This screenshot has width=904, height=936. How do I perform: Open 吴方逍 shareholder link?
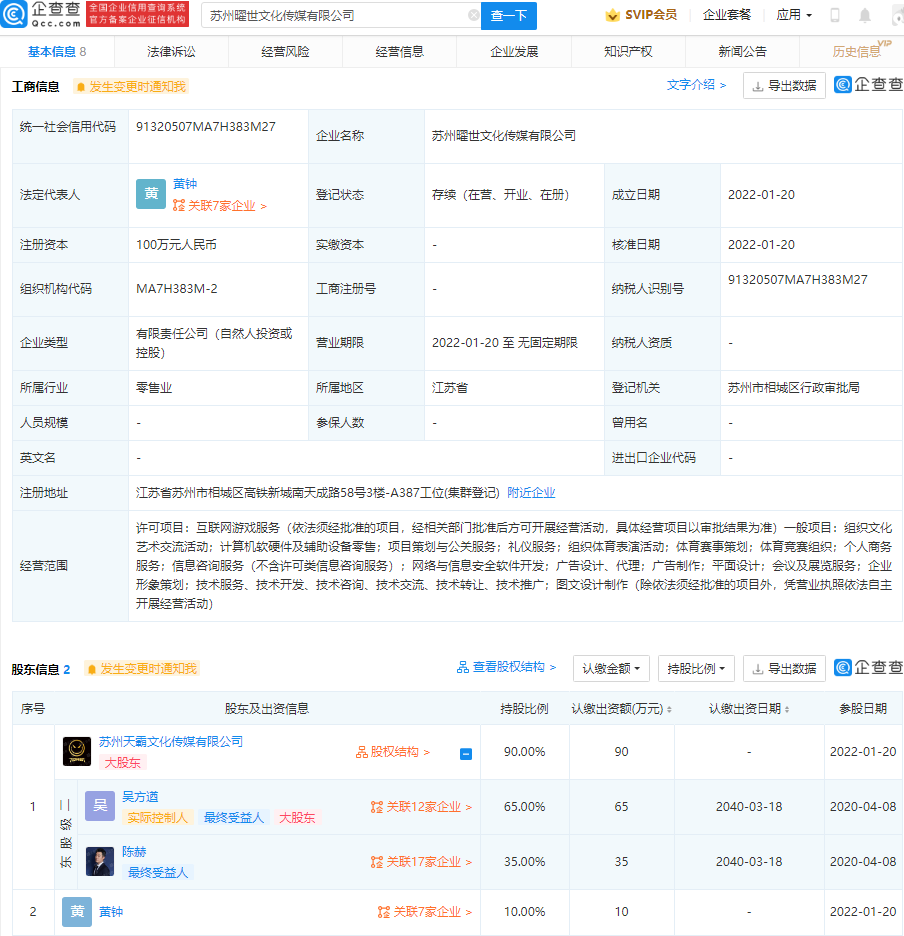(x=140, y=797)
